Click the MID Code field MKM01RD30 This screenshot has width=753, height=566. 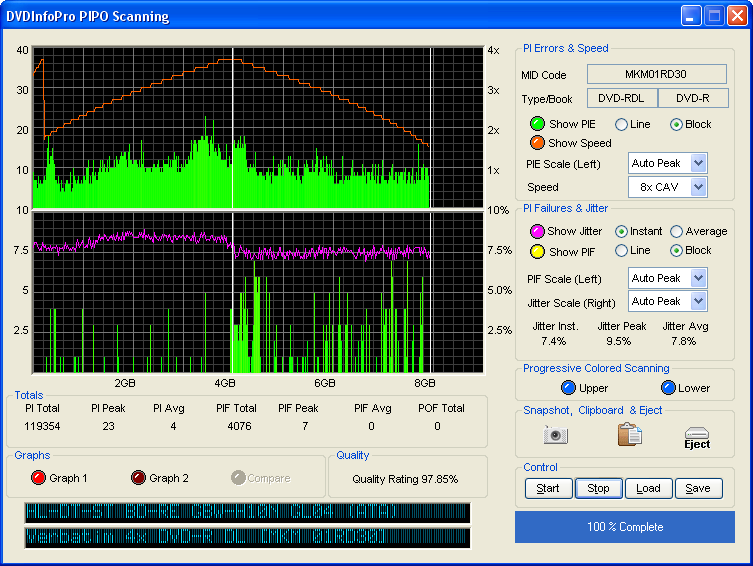[656, 74]
